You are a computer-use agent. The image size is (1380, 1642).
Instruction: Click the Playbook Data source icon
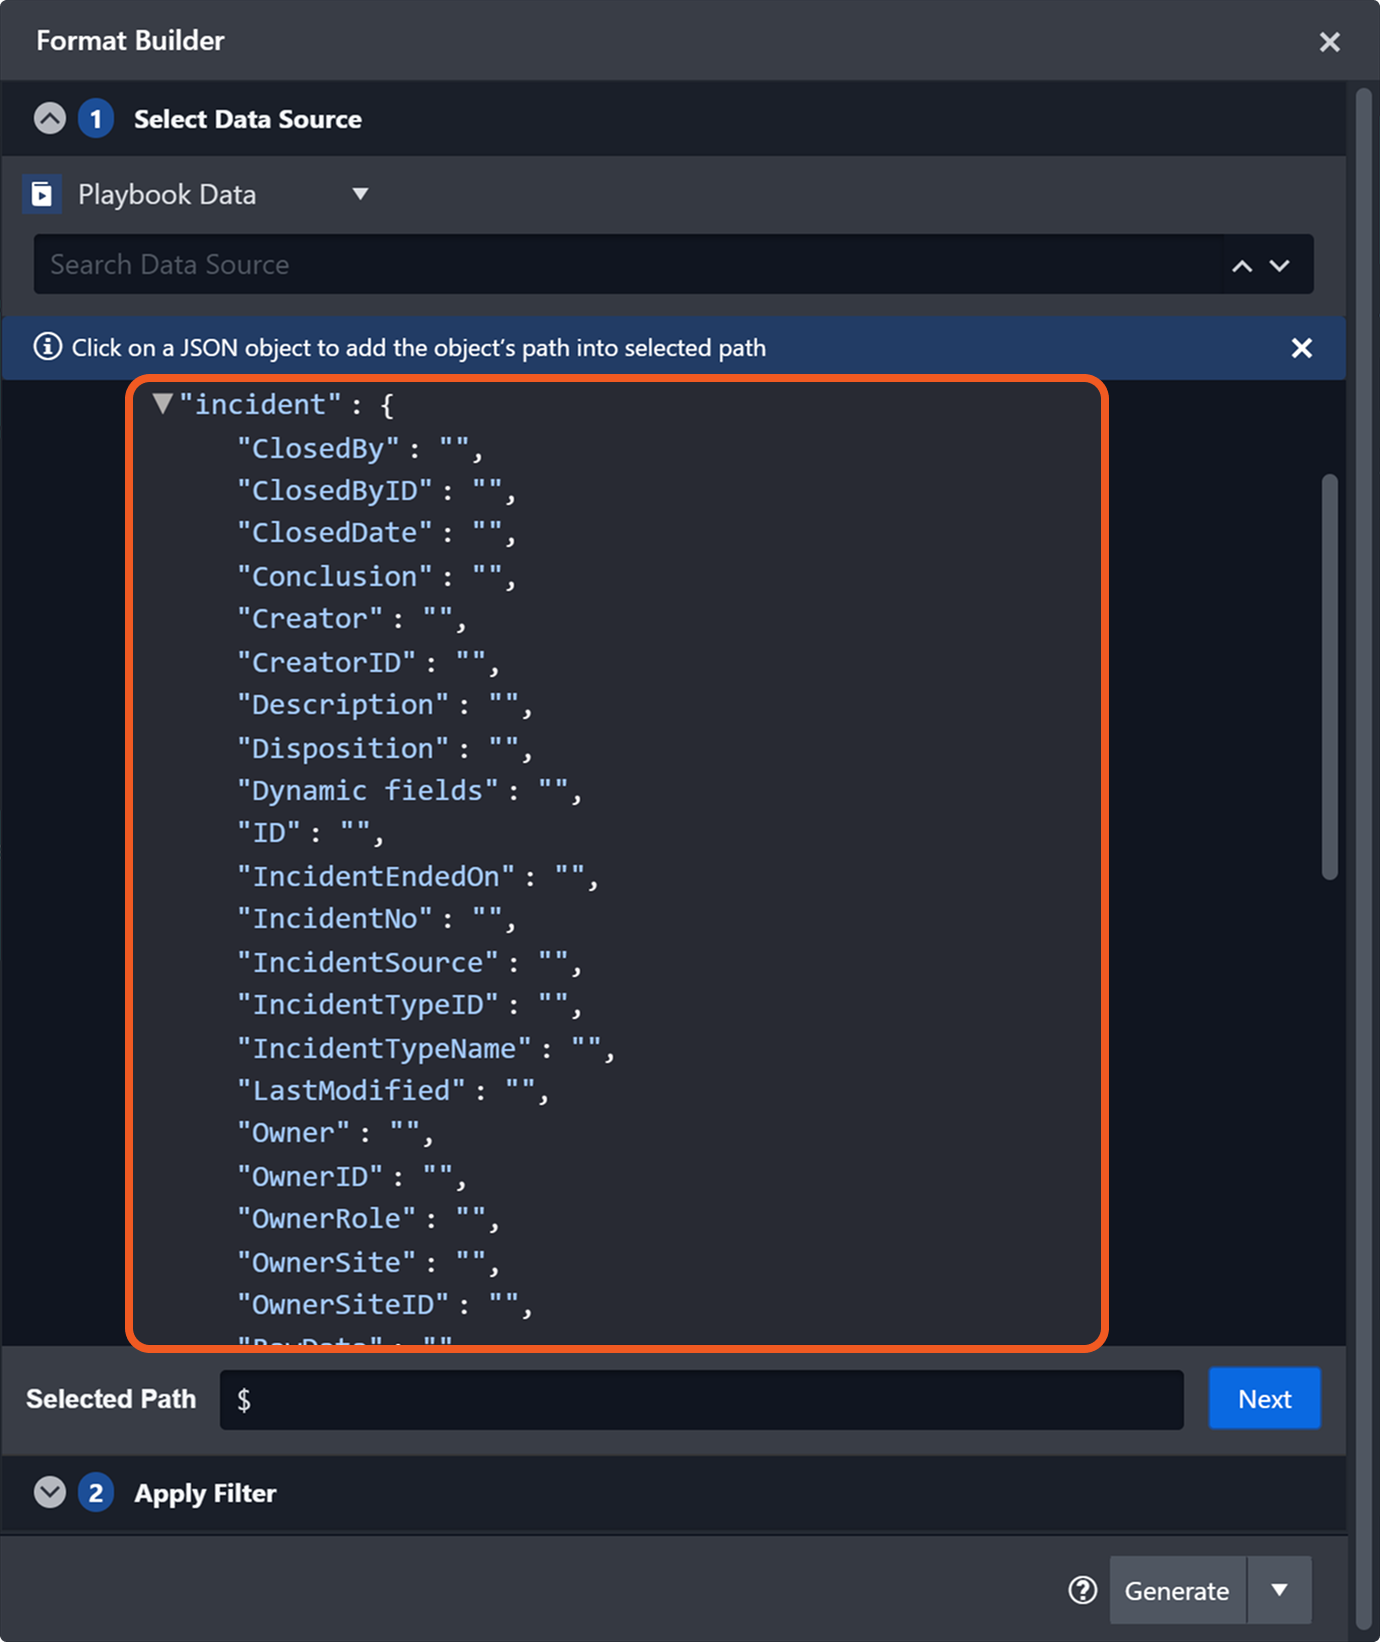click(42, 194)
